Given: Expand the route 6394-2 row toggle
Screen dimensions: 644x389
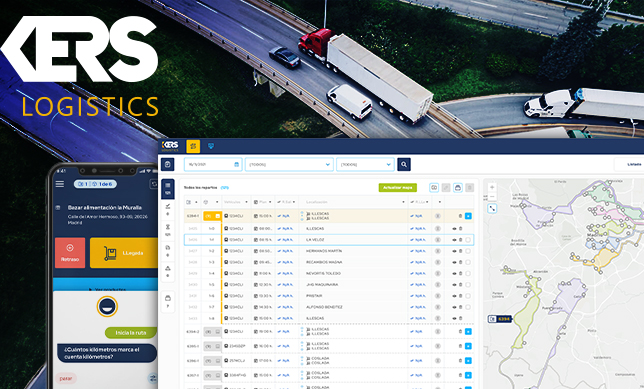Looking at the screenshot, I should tap(212, 331).
